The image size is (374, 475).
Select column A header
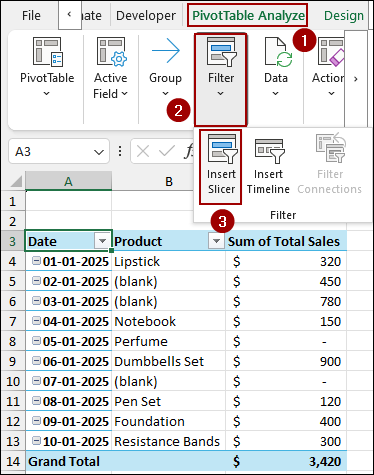(x=68, y=181)
